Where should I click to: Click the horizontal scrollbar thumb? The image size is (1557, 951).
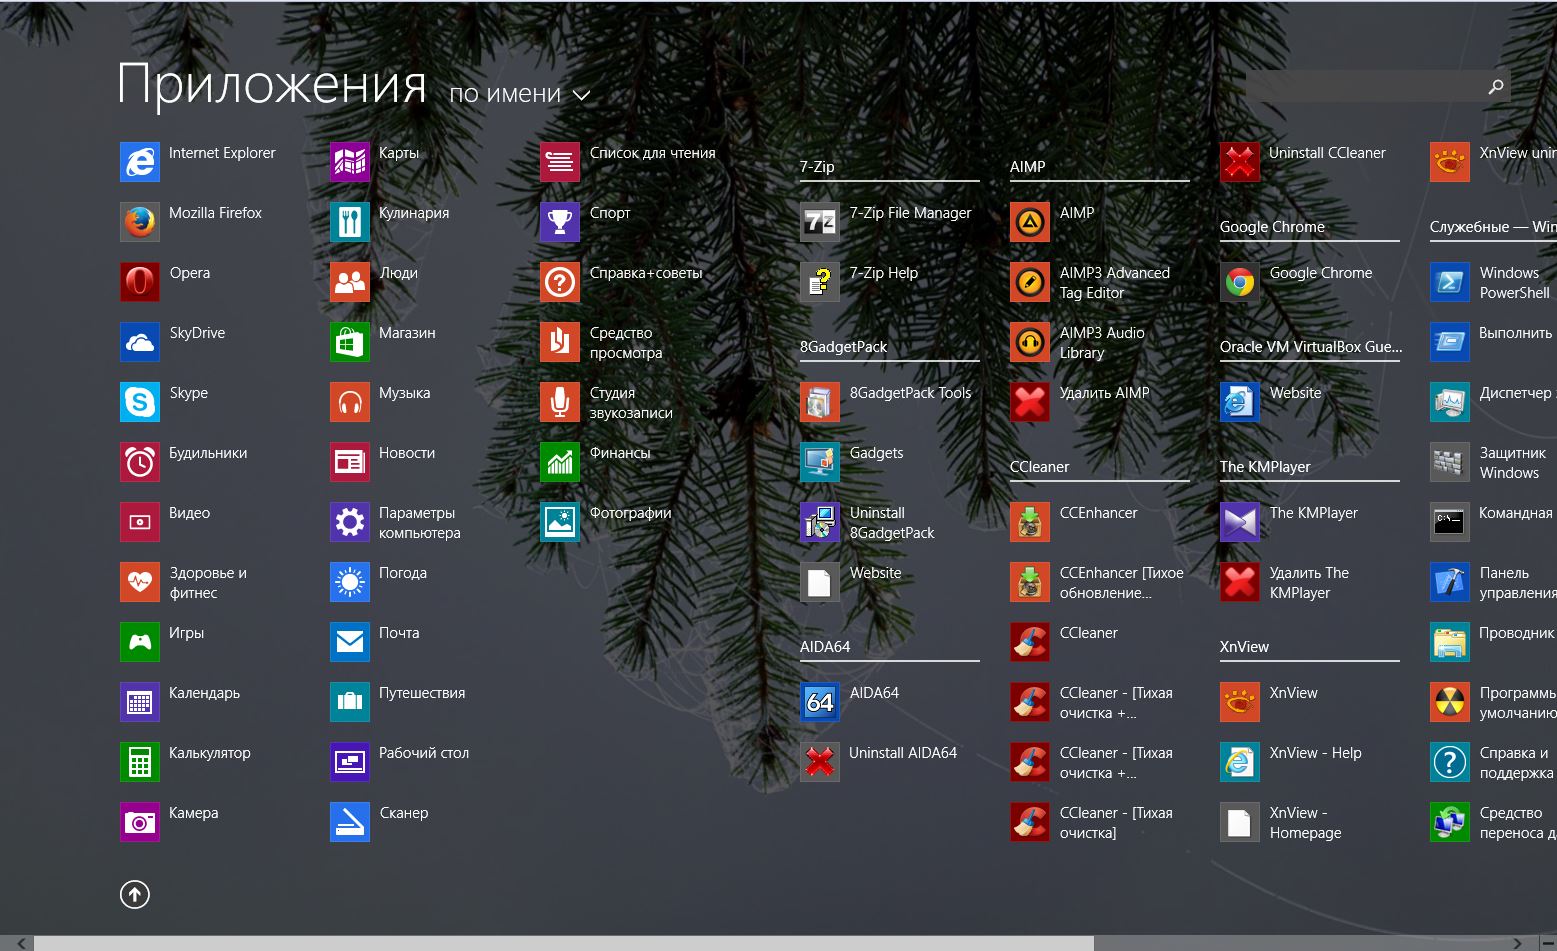(x=564, y=943)
